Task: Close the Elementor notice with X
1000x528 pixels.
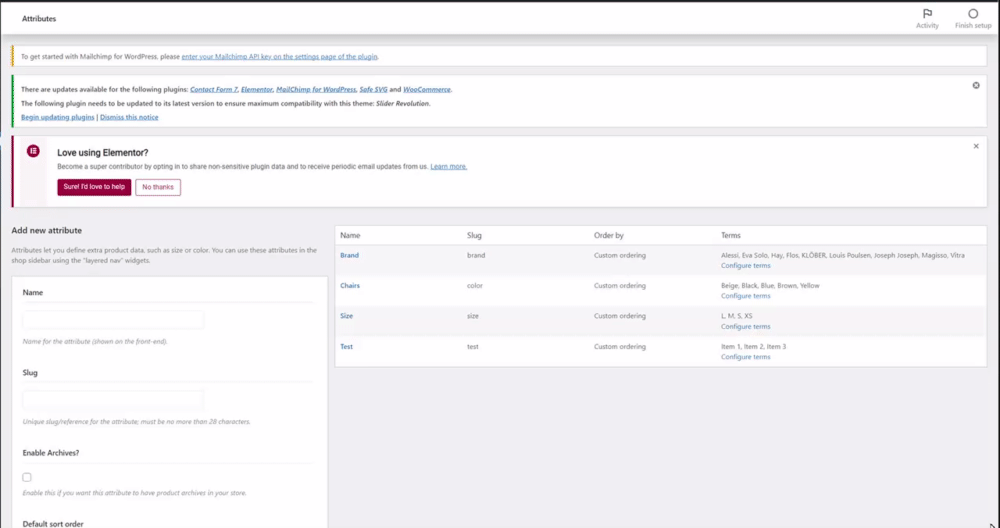Action: point(976,146)
